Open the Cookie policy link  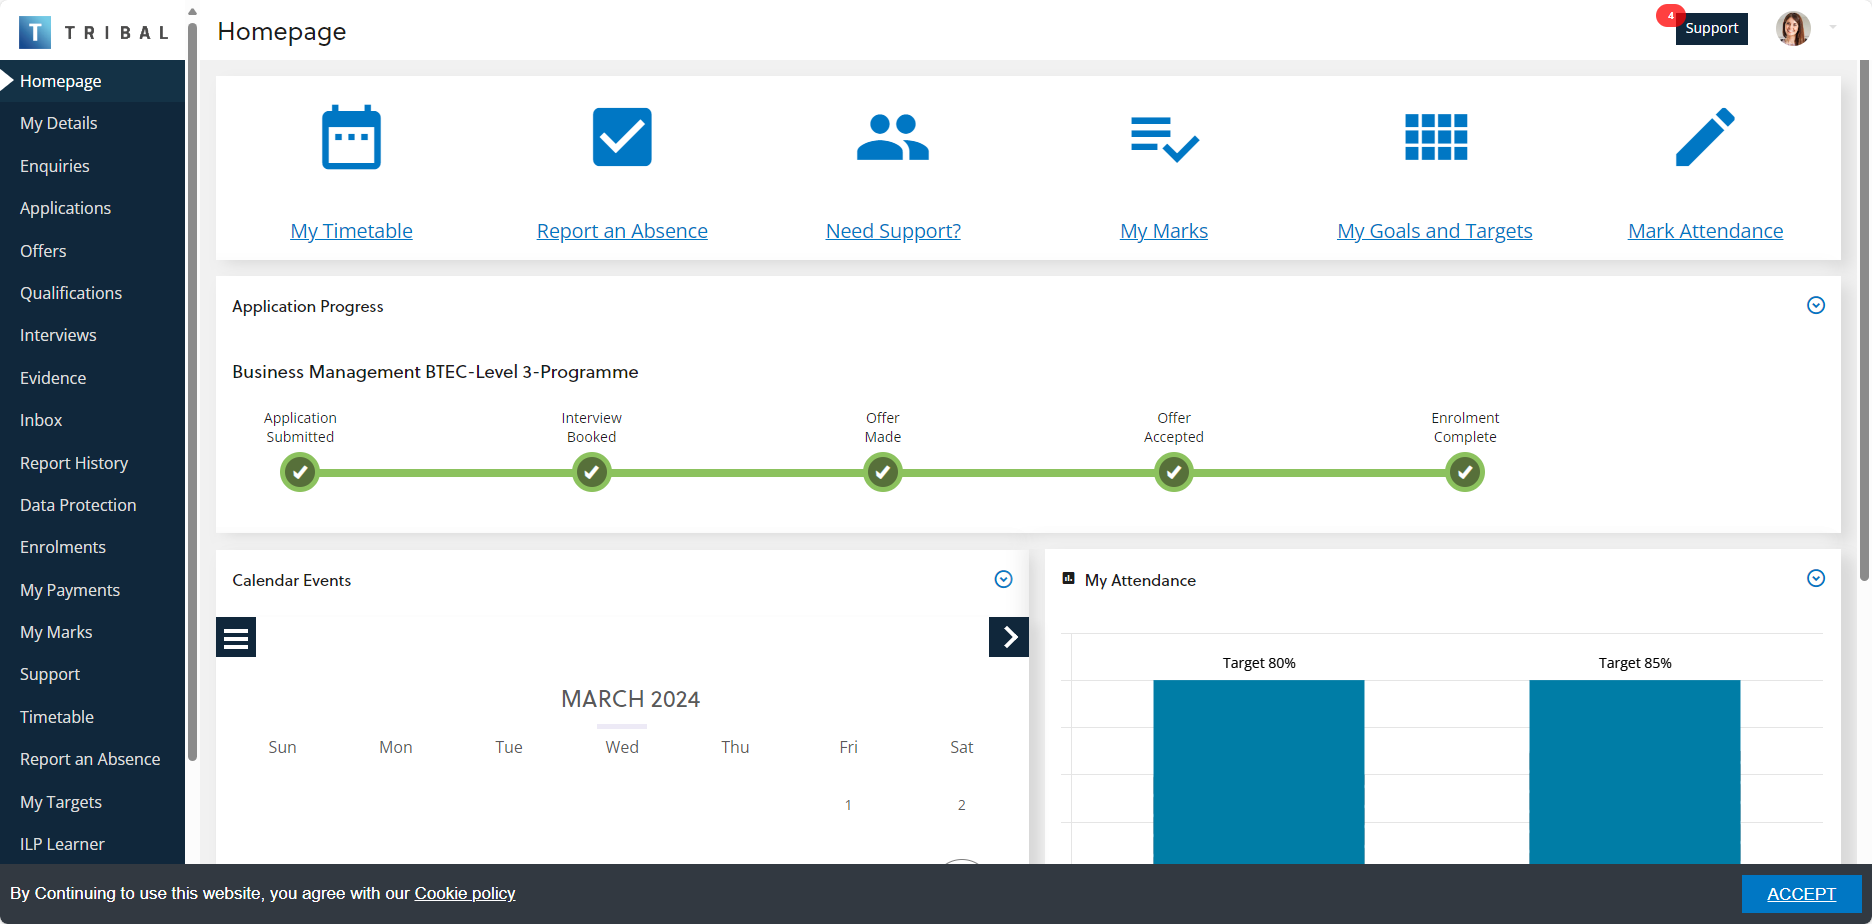point(465,893)
